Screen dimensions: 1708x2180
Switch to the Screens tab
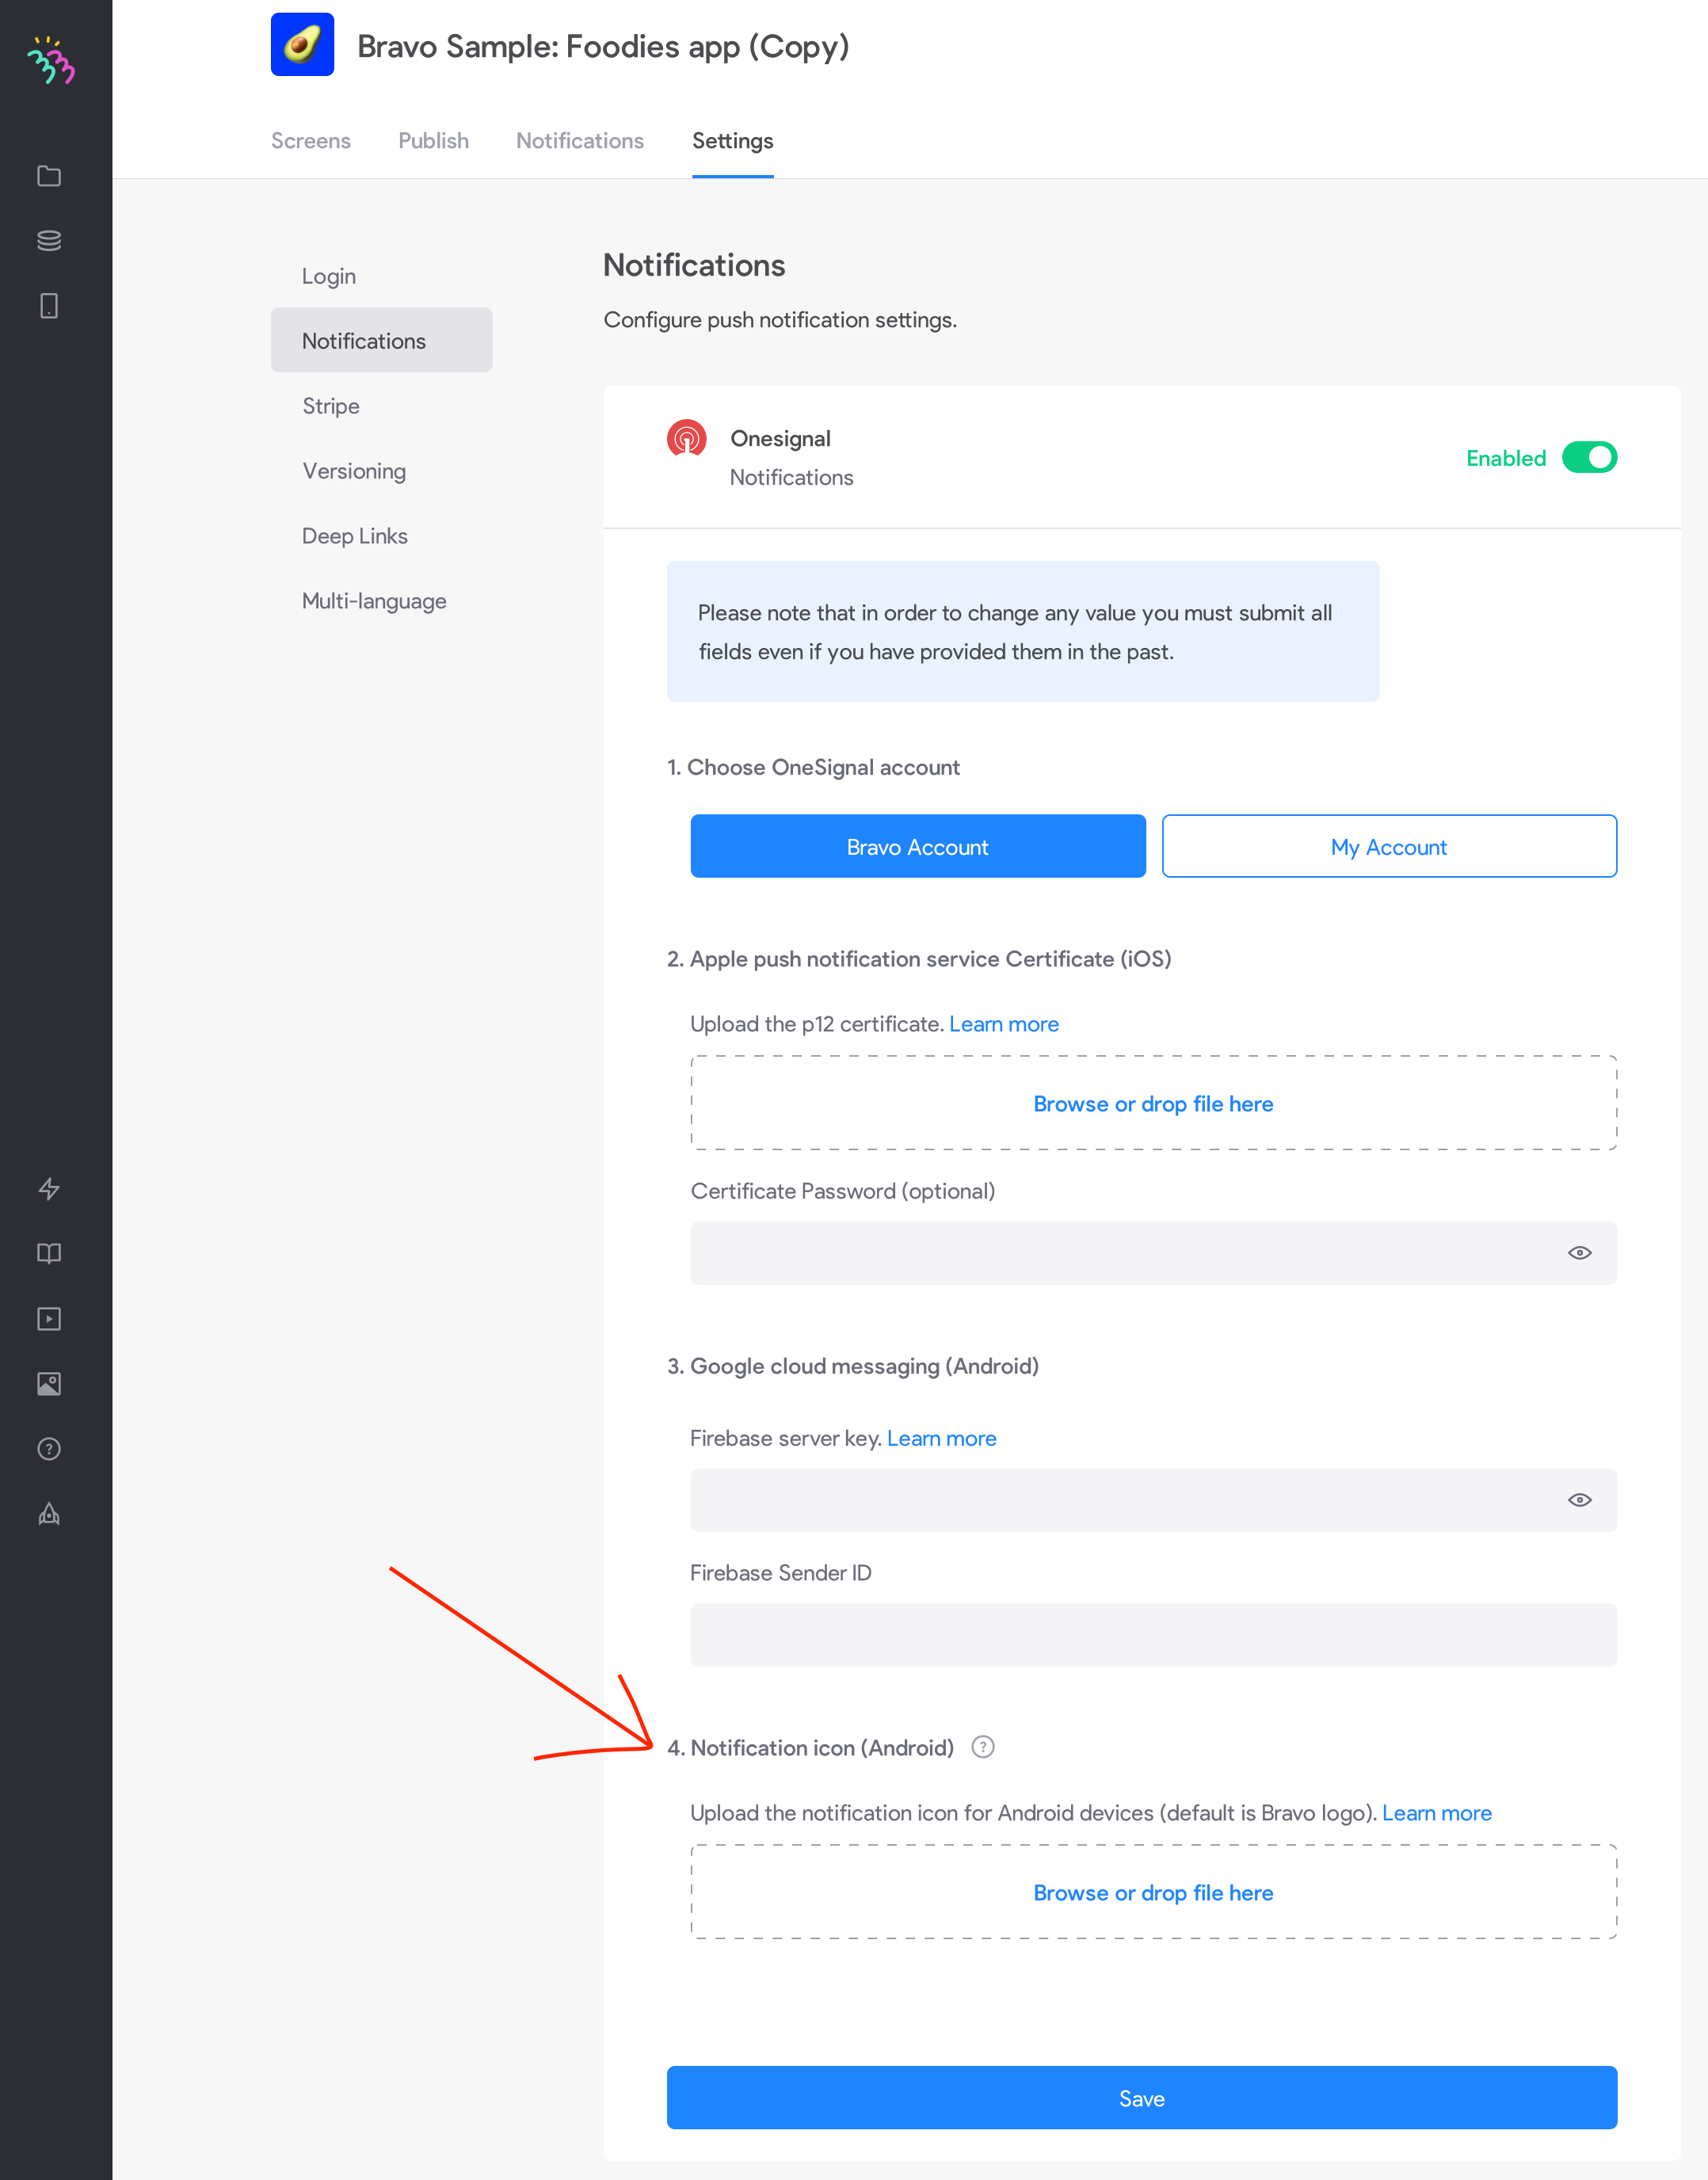[311, 141]
